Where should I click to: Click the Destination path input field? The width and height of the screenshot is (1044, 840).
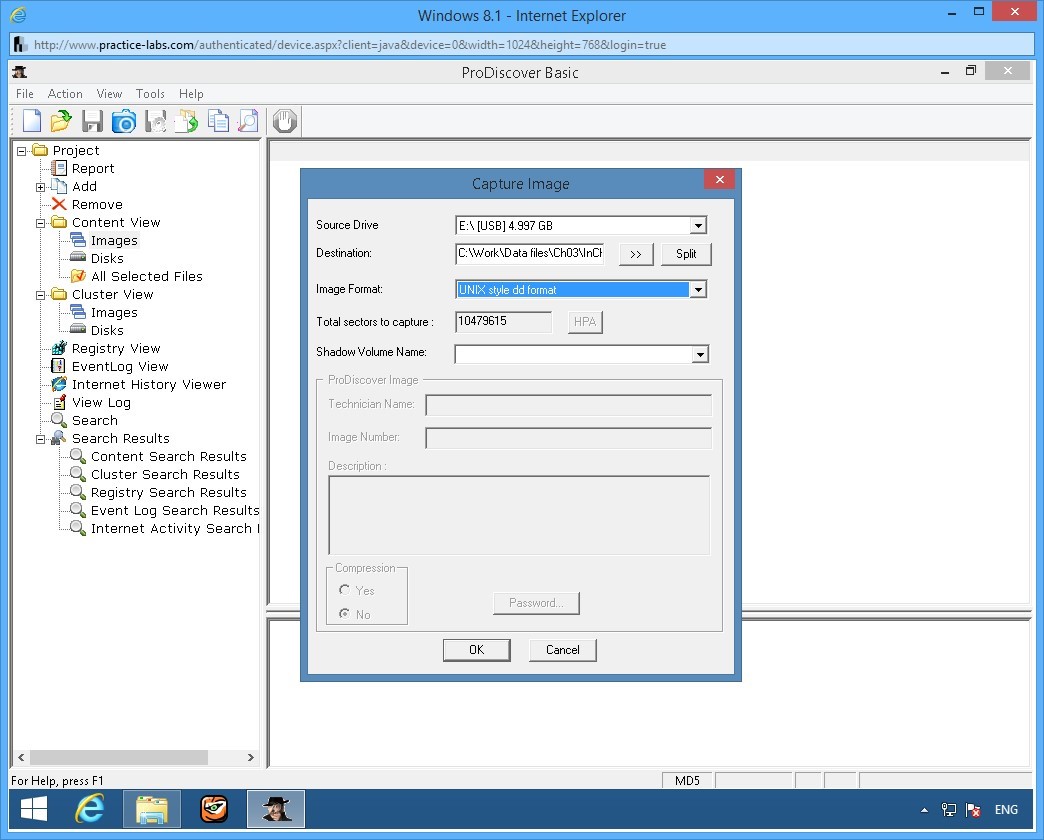530,254
